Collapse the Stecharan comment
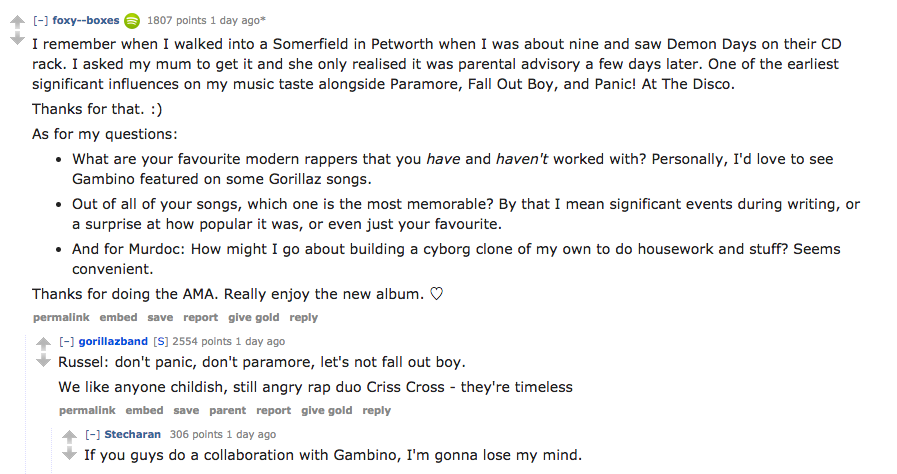Viewport: 897px width, 474px height. point(93,434)
